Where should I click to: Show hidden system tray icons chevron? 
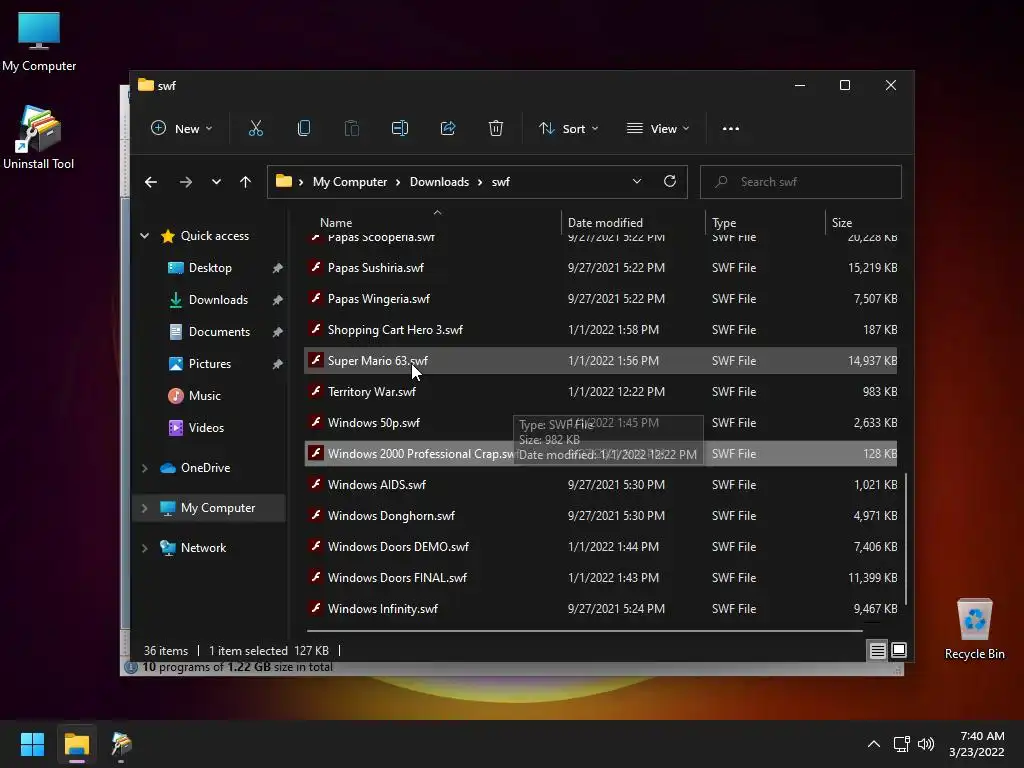click(874, 744)
